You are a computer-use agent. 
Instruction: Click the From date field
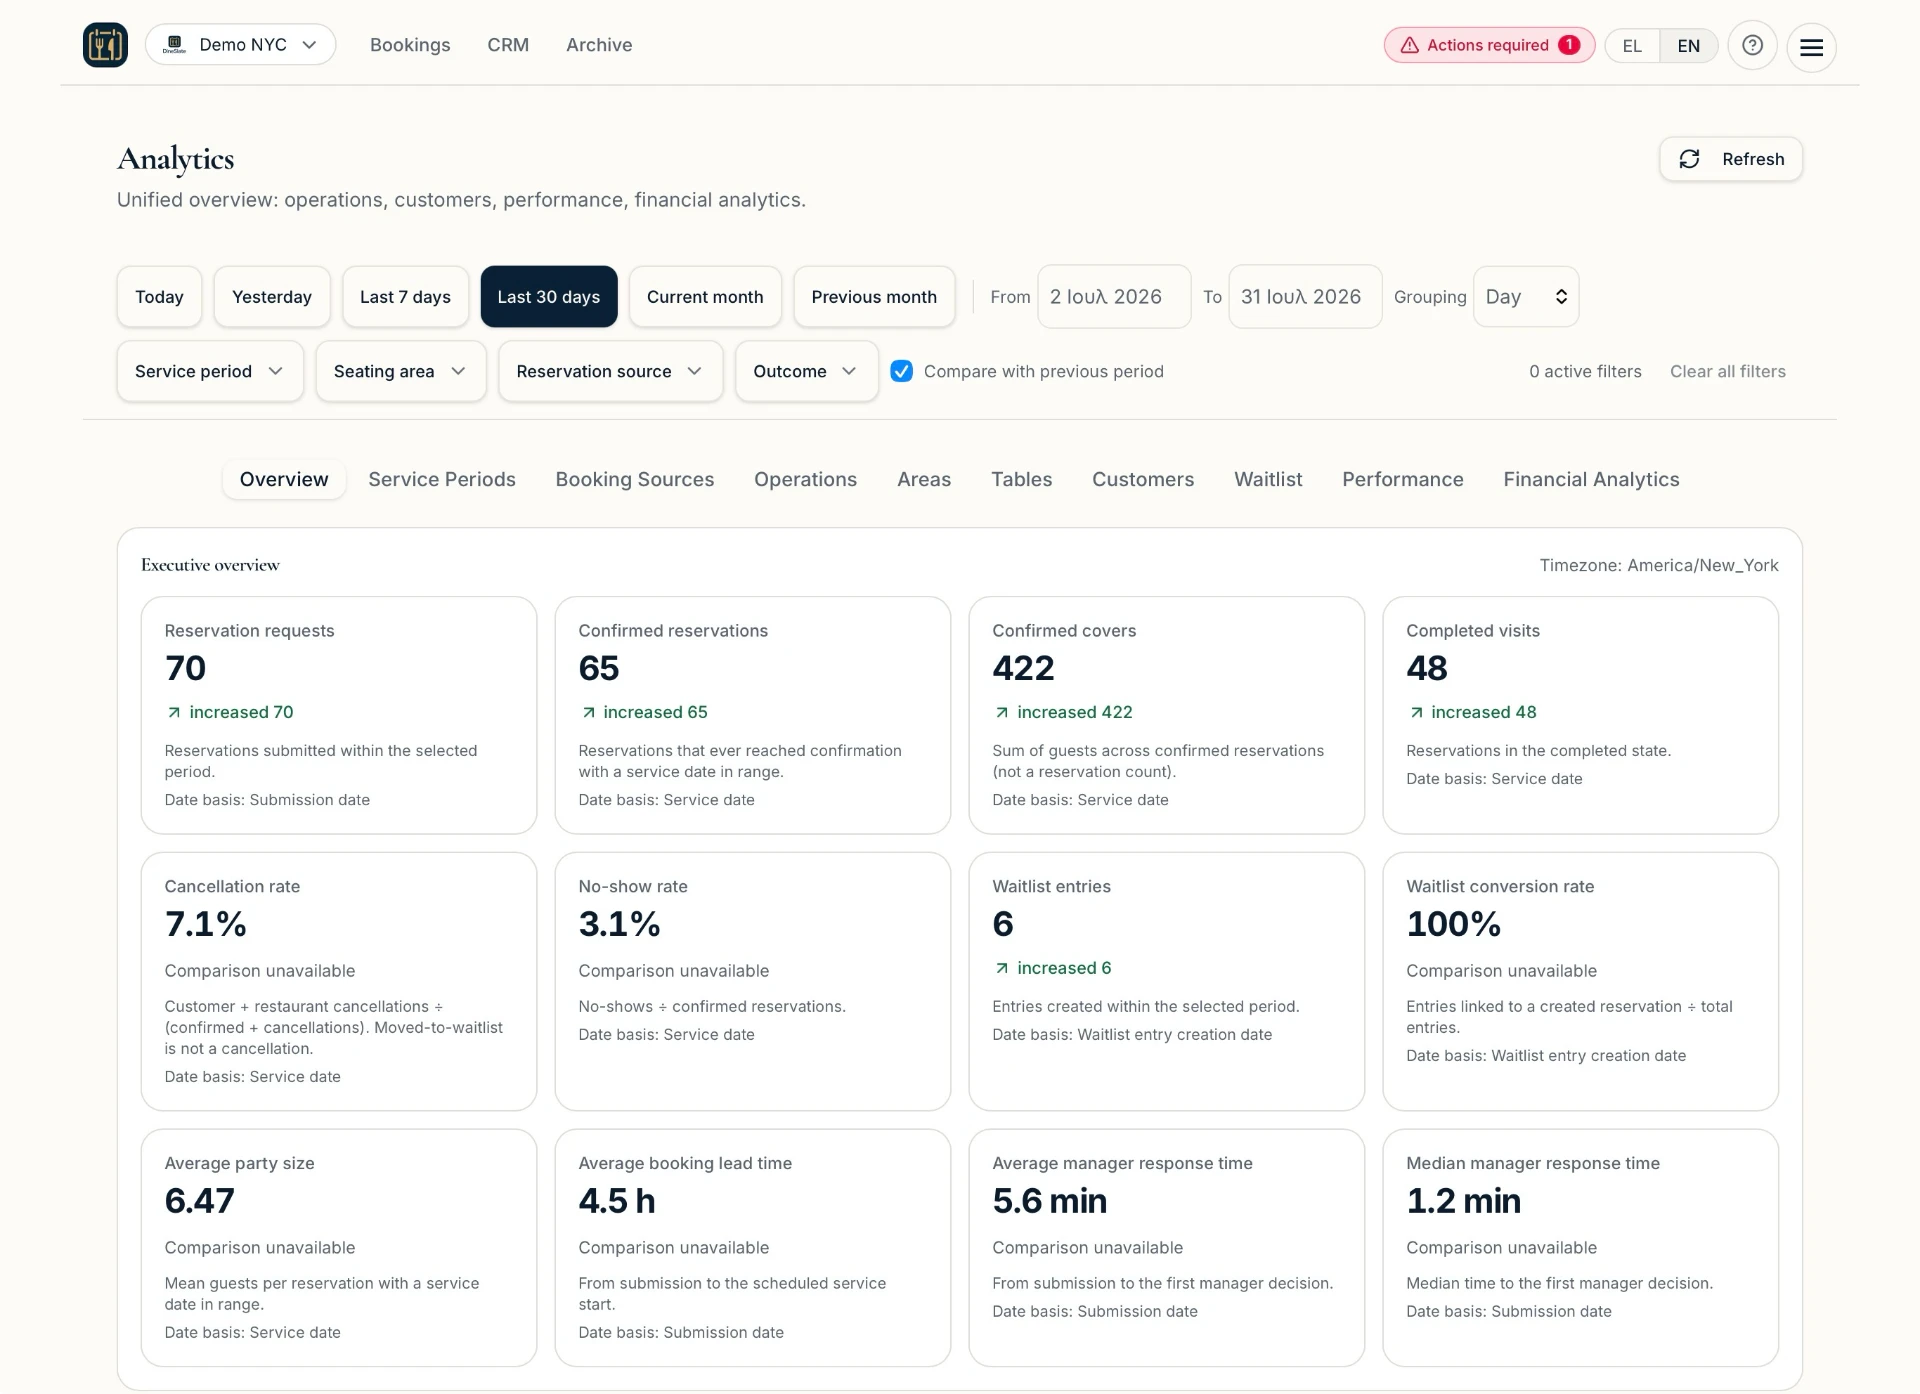click(x=1114, y=297)
